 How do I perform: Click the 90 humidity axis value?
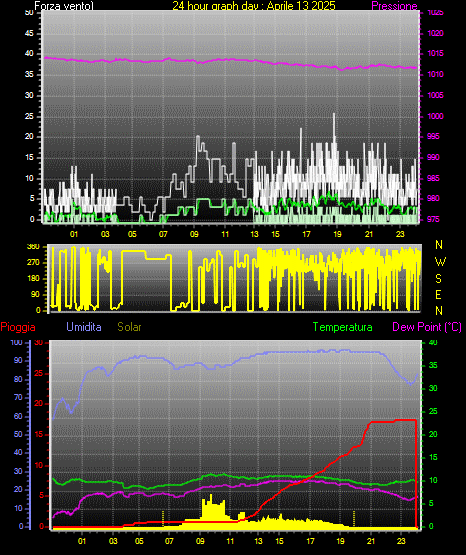click(x=18, y=360)
